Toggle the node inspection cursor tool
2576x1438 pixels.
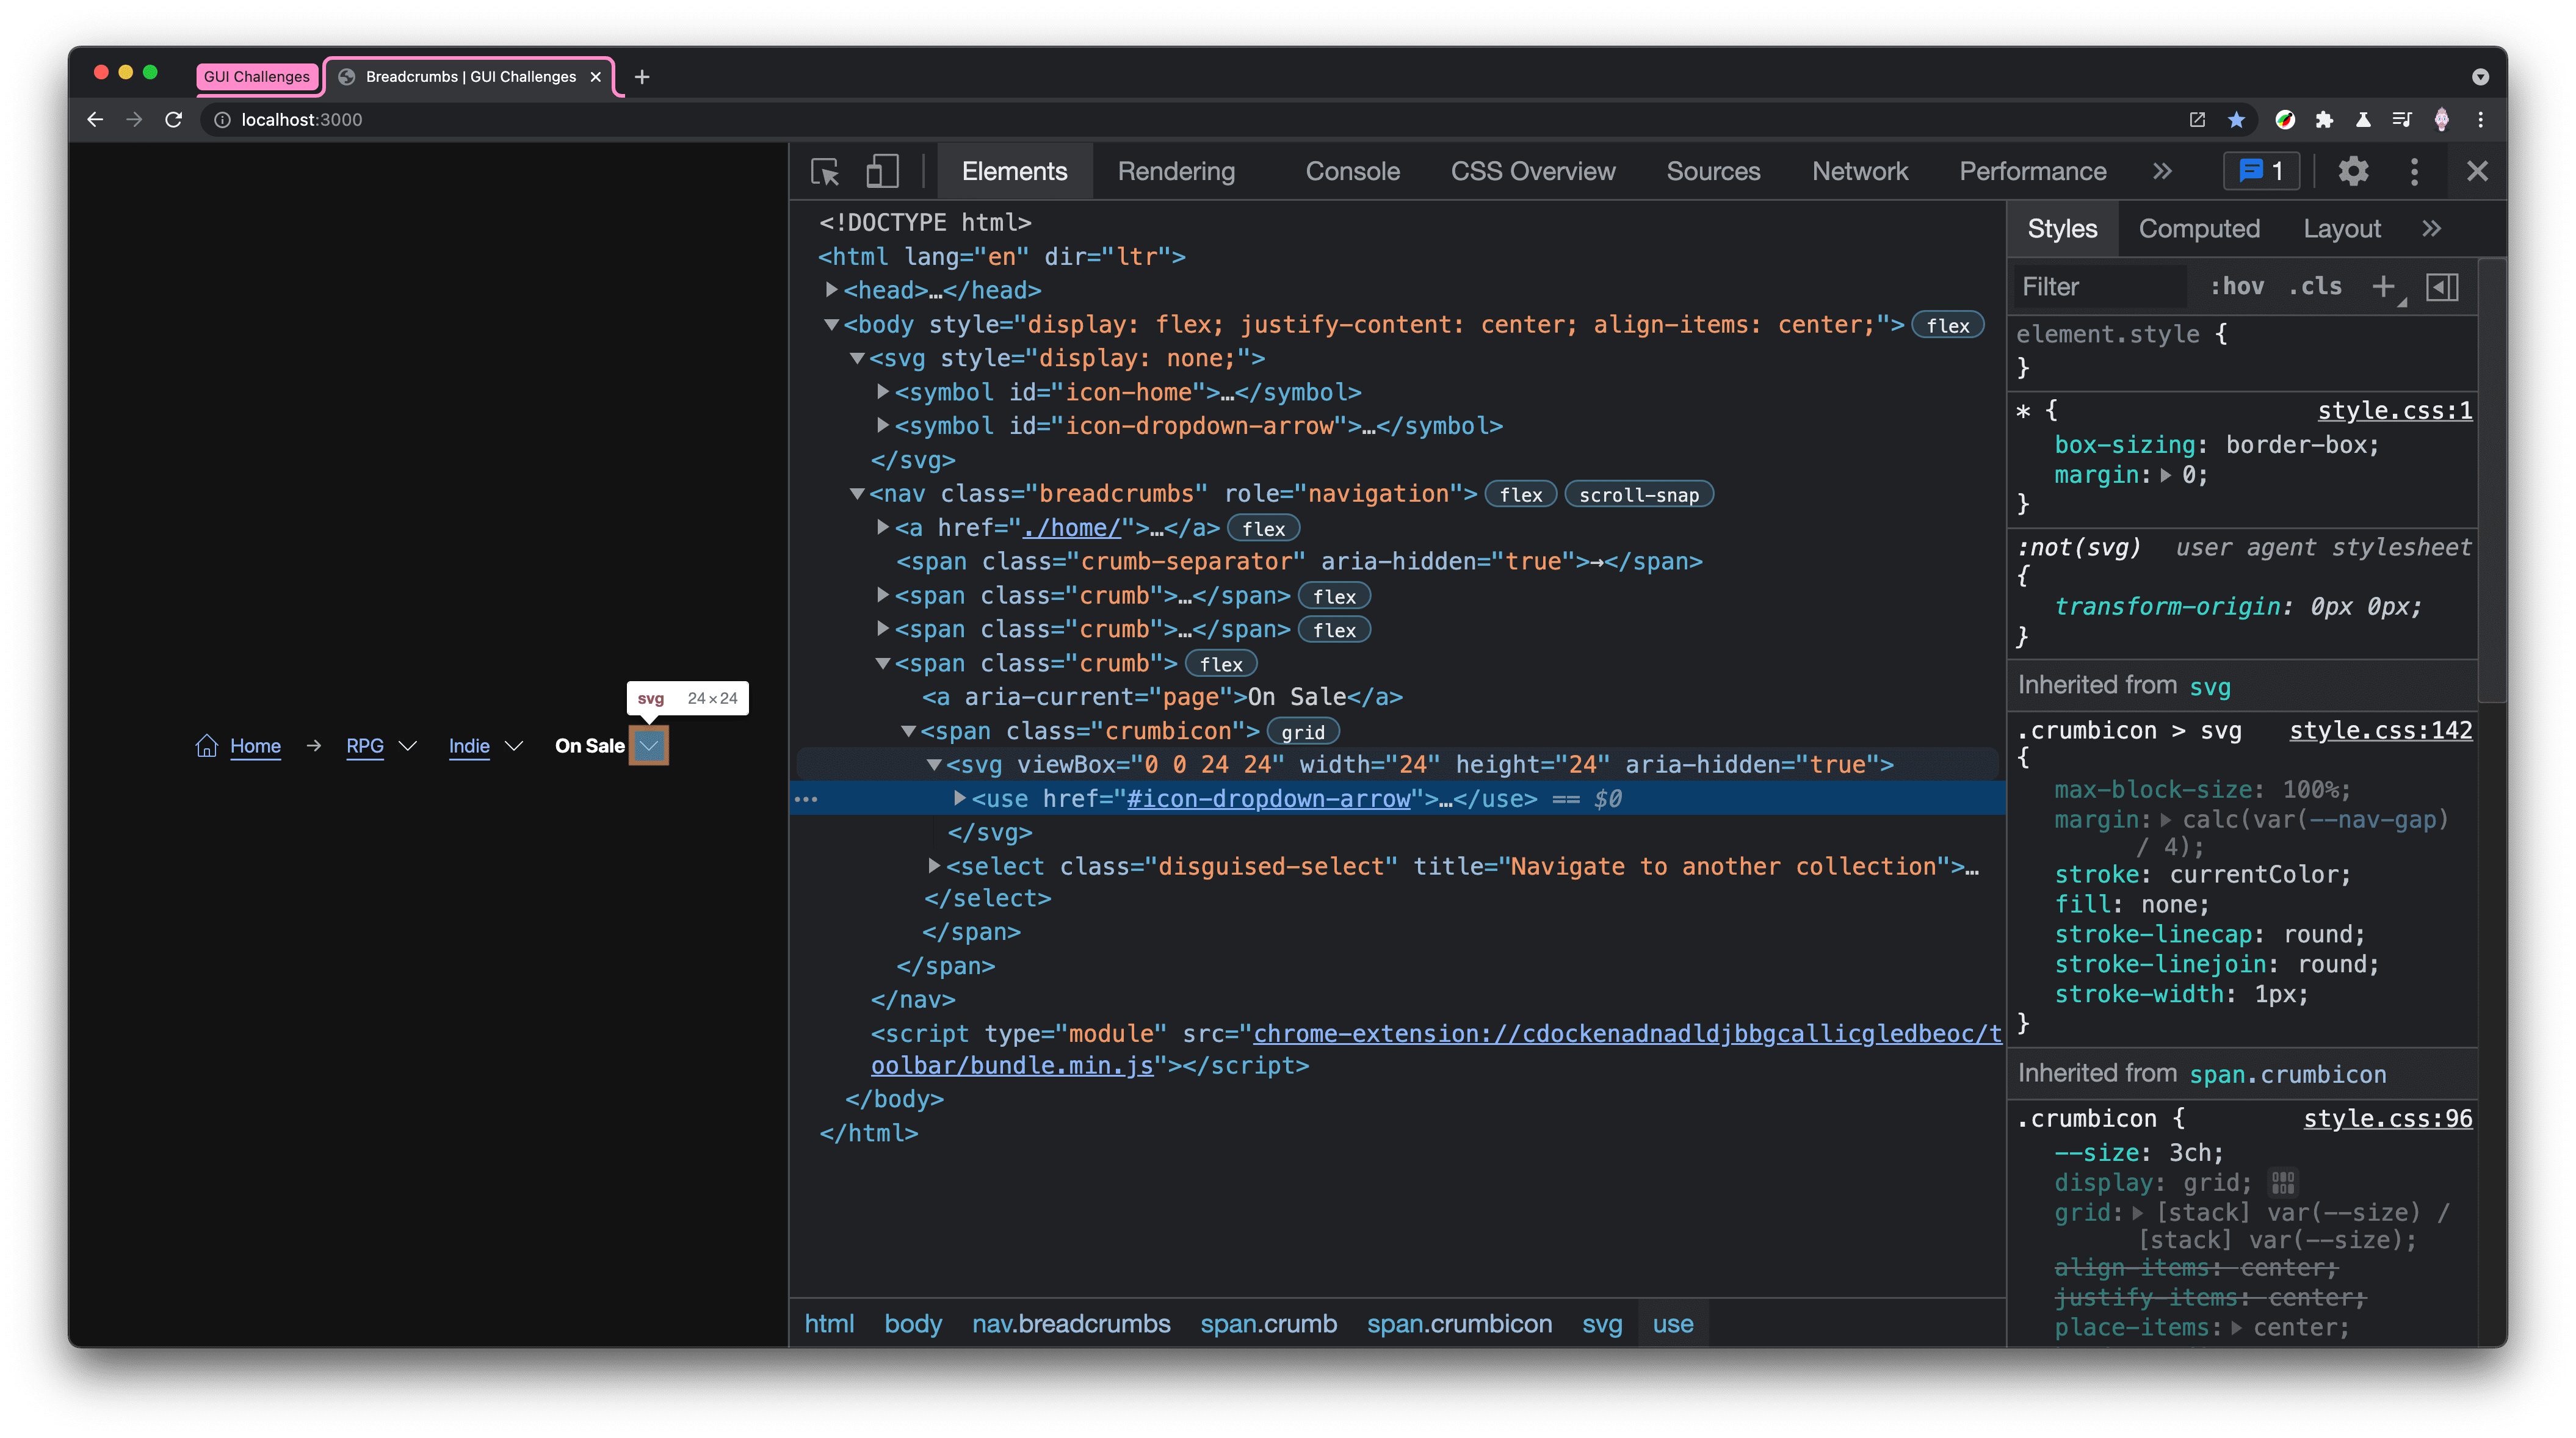pyautogui.click(x=827, y=172)
